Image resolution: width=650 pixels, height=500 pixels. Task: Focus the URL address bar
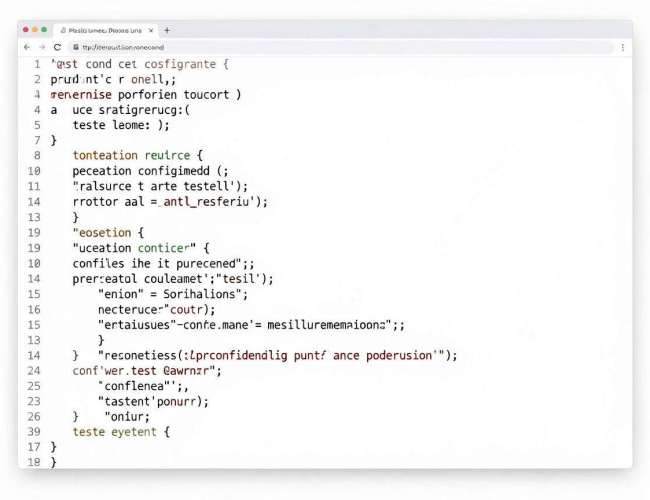click(x=341, y=47)
